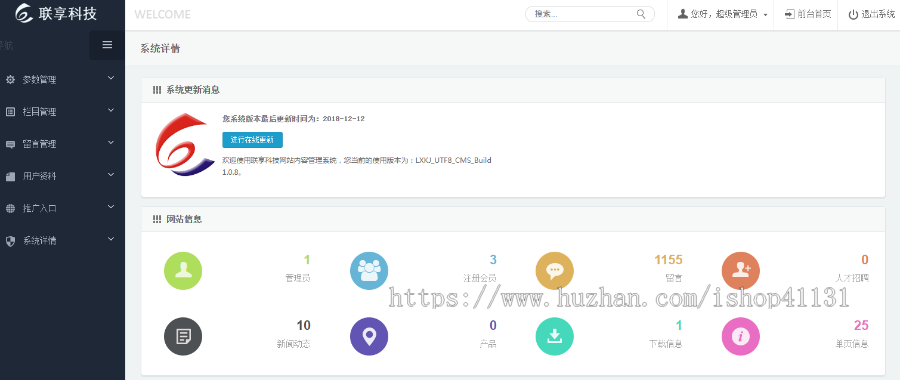Viewport: 900px width, 380px height.
Task: Click the green 管理员 circle icon
Action: click(x=183, y=271)
